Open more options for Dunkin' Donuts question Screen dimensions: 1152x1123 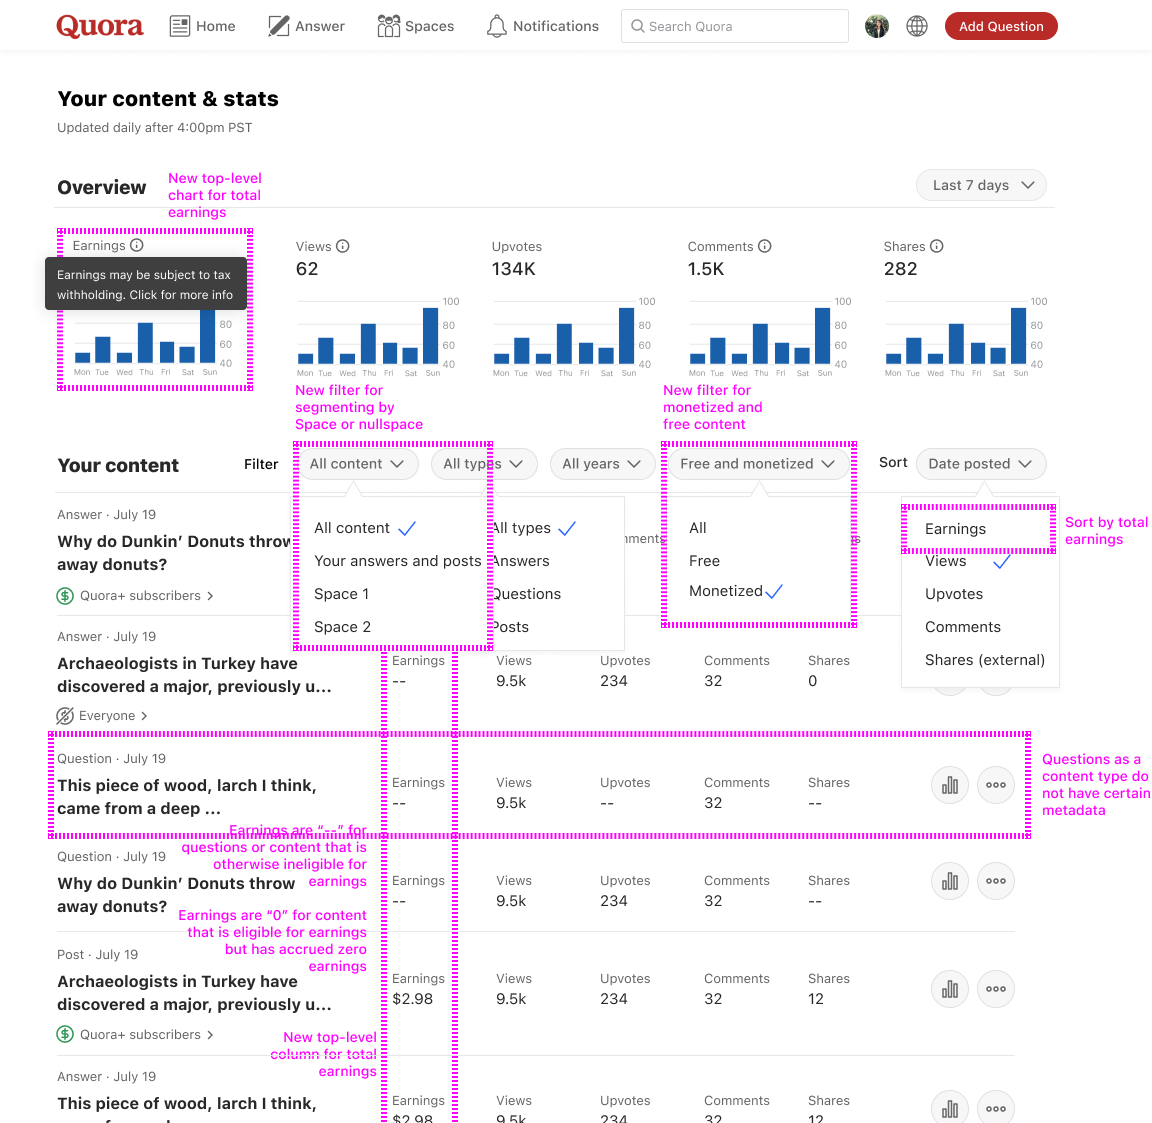[996, 881]
